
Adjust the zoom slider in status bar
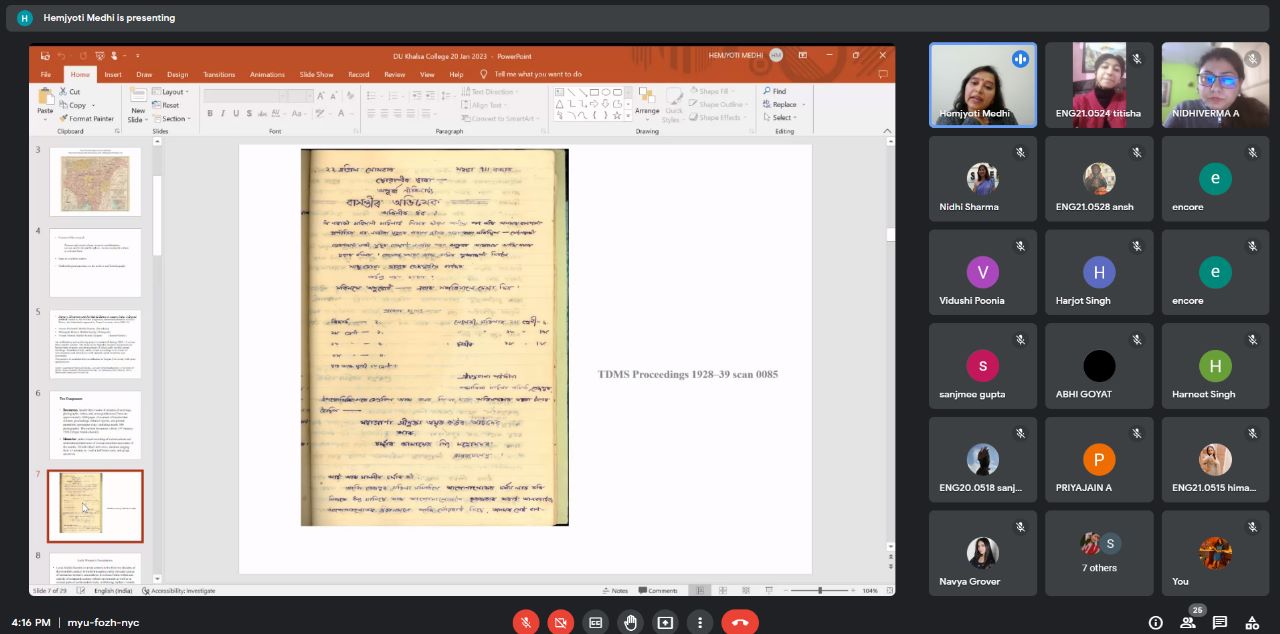click(x=820, y=591)
